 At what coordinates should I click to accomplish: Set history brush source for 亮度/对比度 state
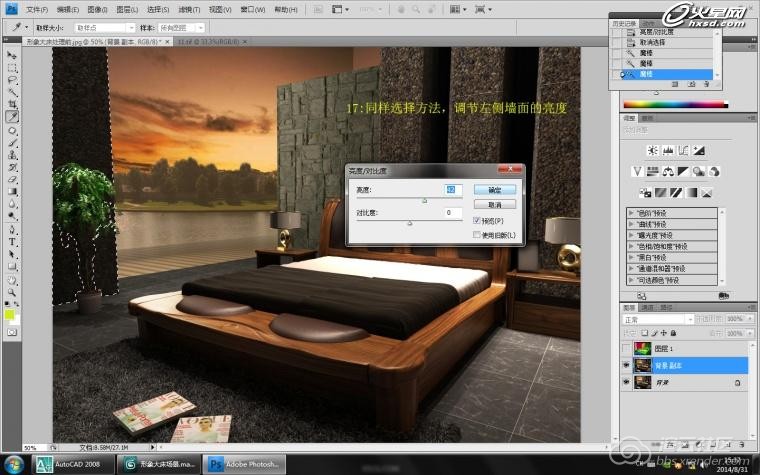pos(616,32)
